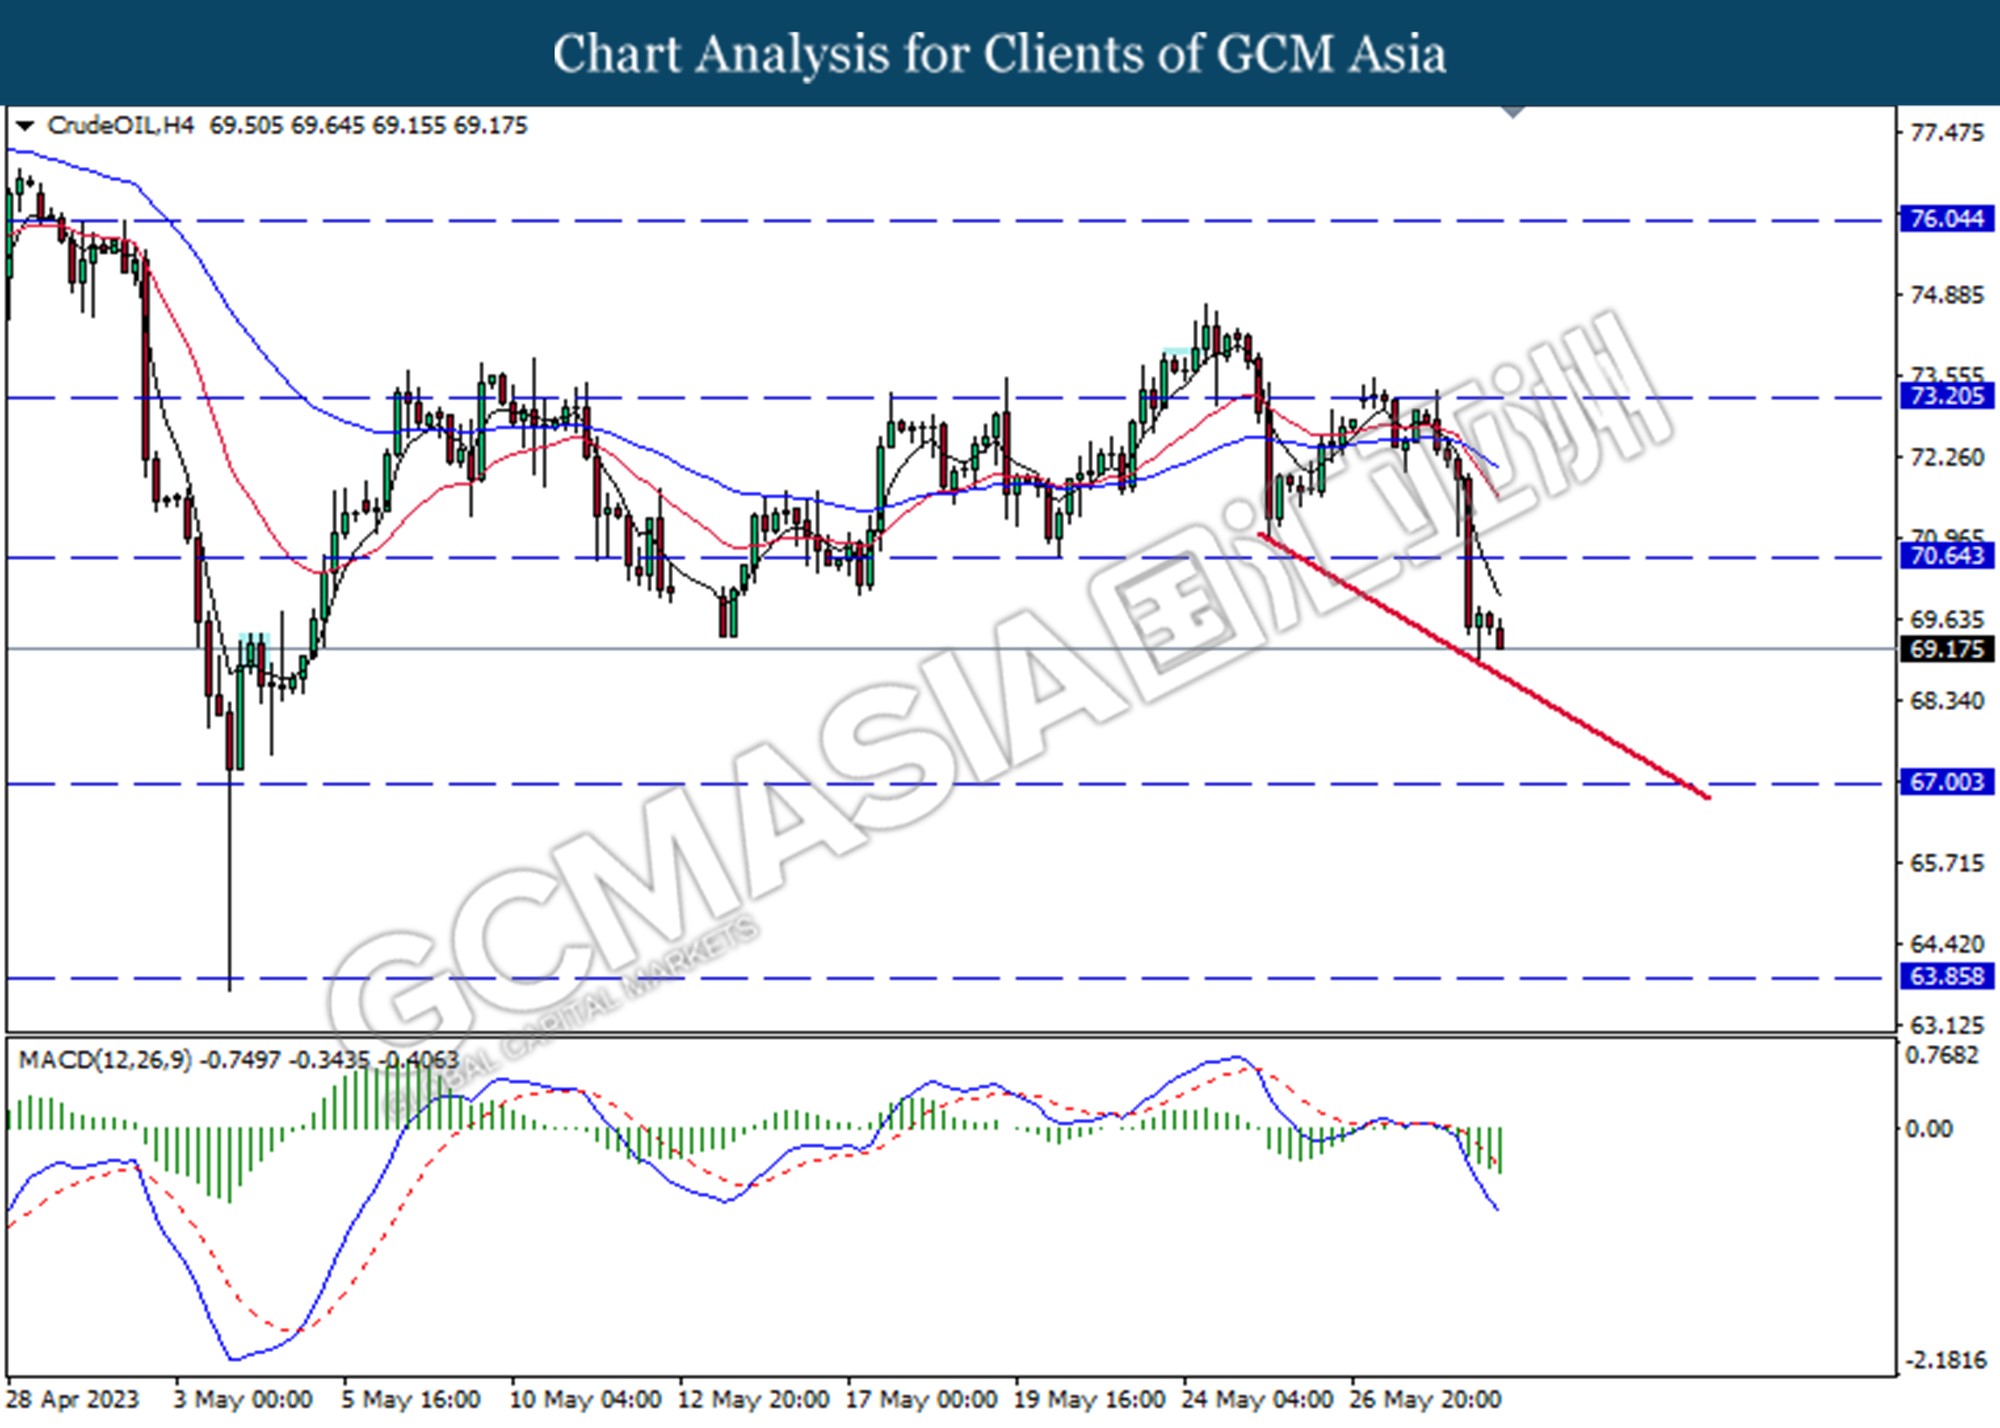This screenshot has width=2000, height=1428.
Task: Click the Chart Analysis for Clients header title
Action: pyautogui.click(x=999, y=53)
